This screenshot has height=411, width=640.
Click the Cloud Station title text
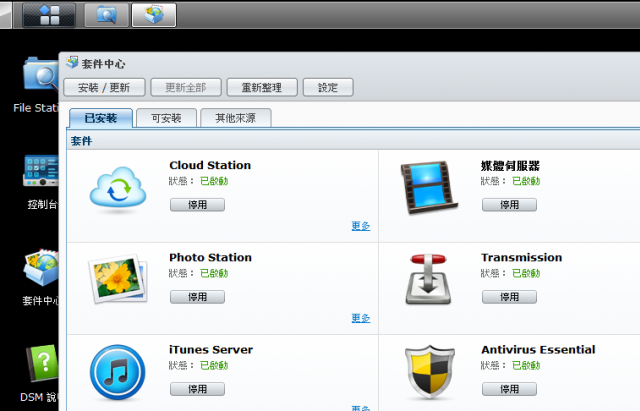pyautogui.click(x=210, y=165)
